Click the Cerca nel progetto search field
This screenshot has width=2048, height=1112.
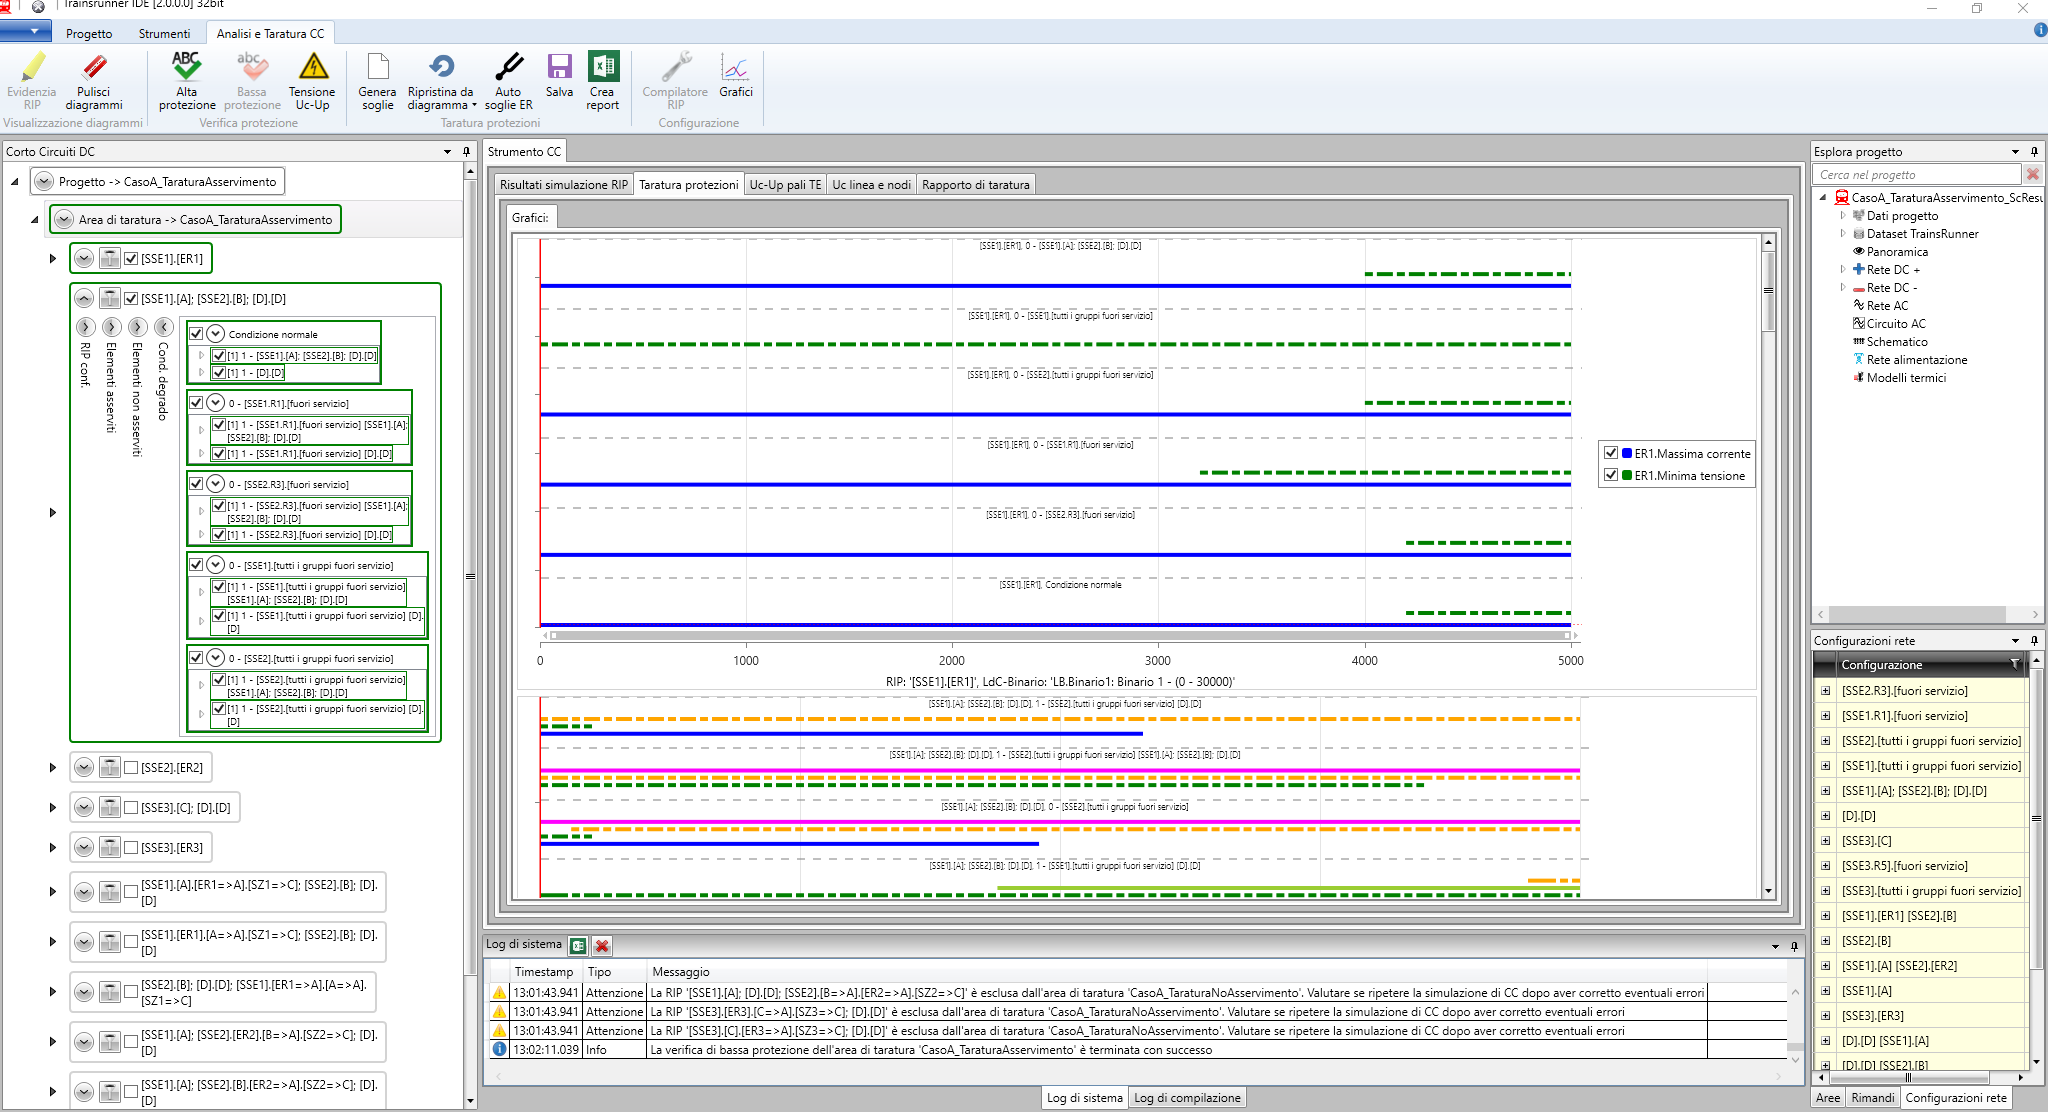click(x=1915, y=174)
